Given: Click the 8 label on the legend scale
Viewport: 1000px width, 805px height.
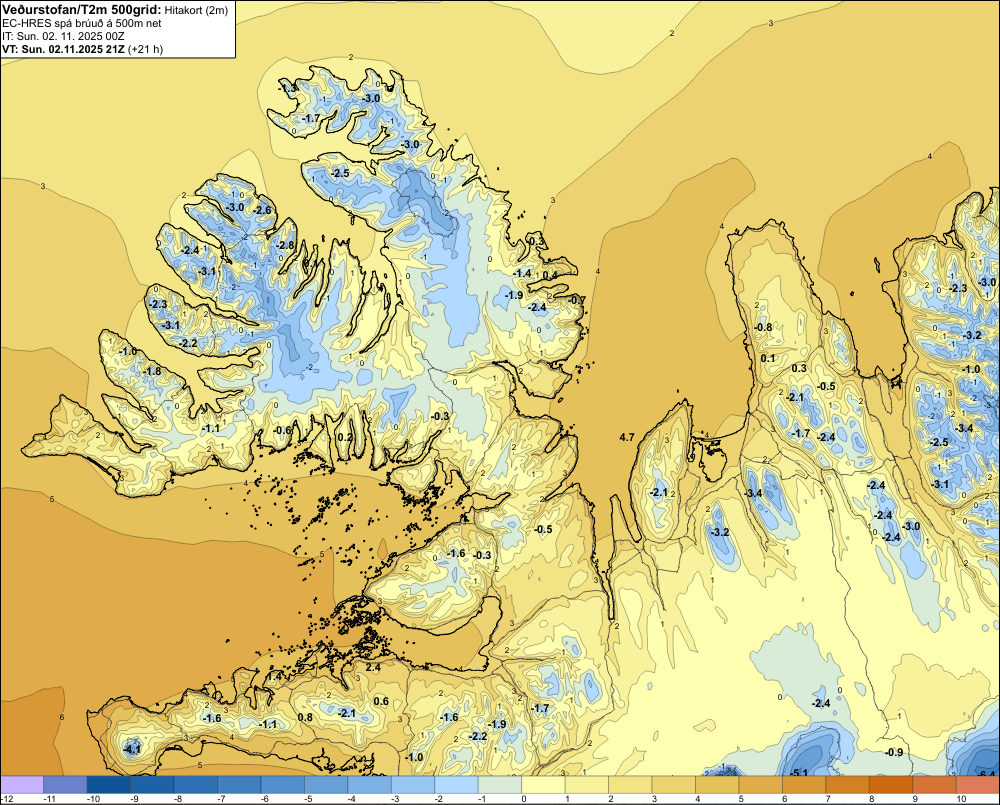Looking at the screenshot, I should (872, 799).
